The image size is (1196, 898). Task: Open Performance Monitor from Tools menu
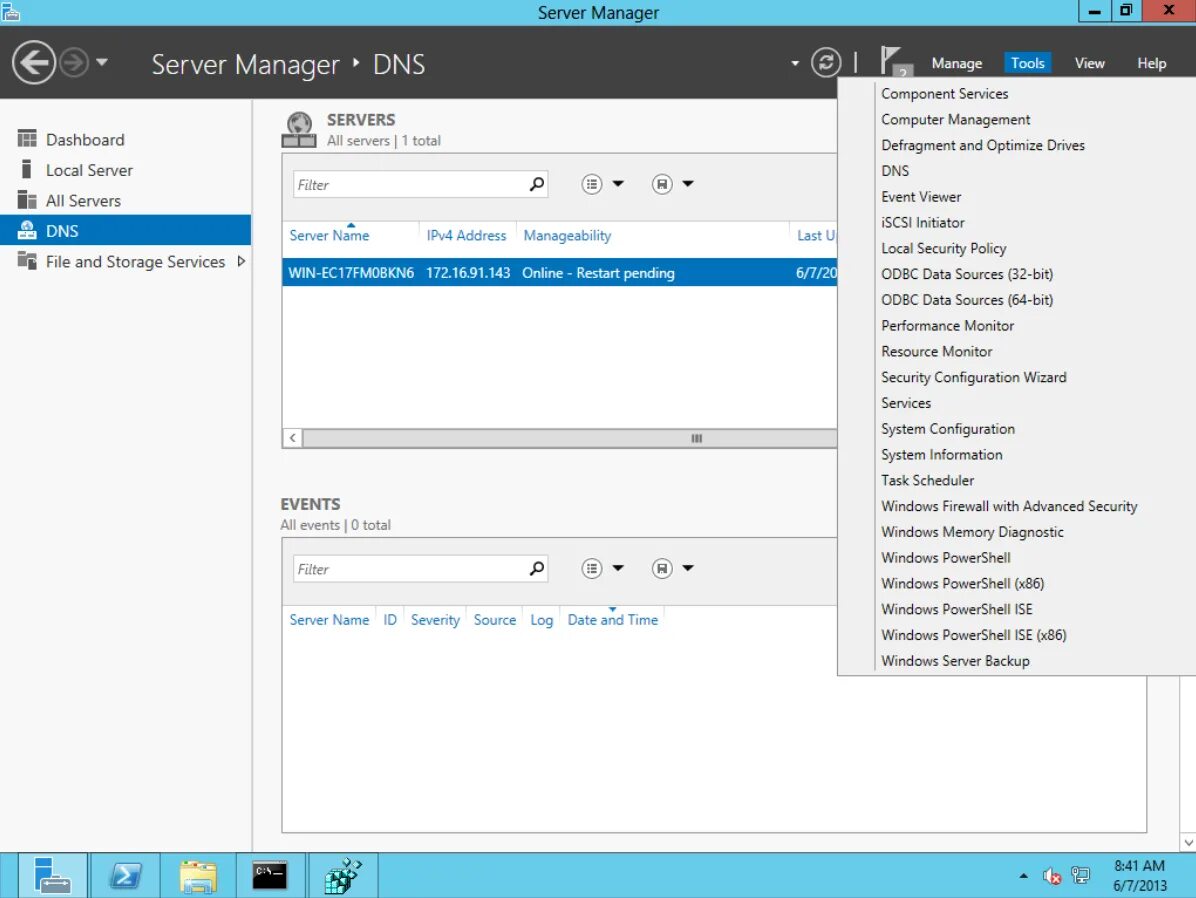(x=947, y=326)
